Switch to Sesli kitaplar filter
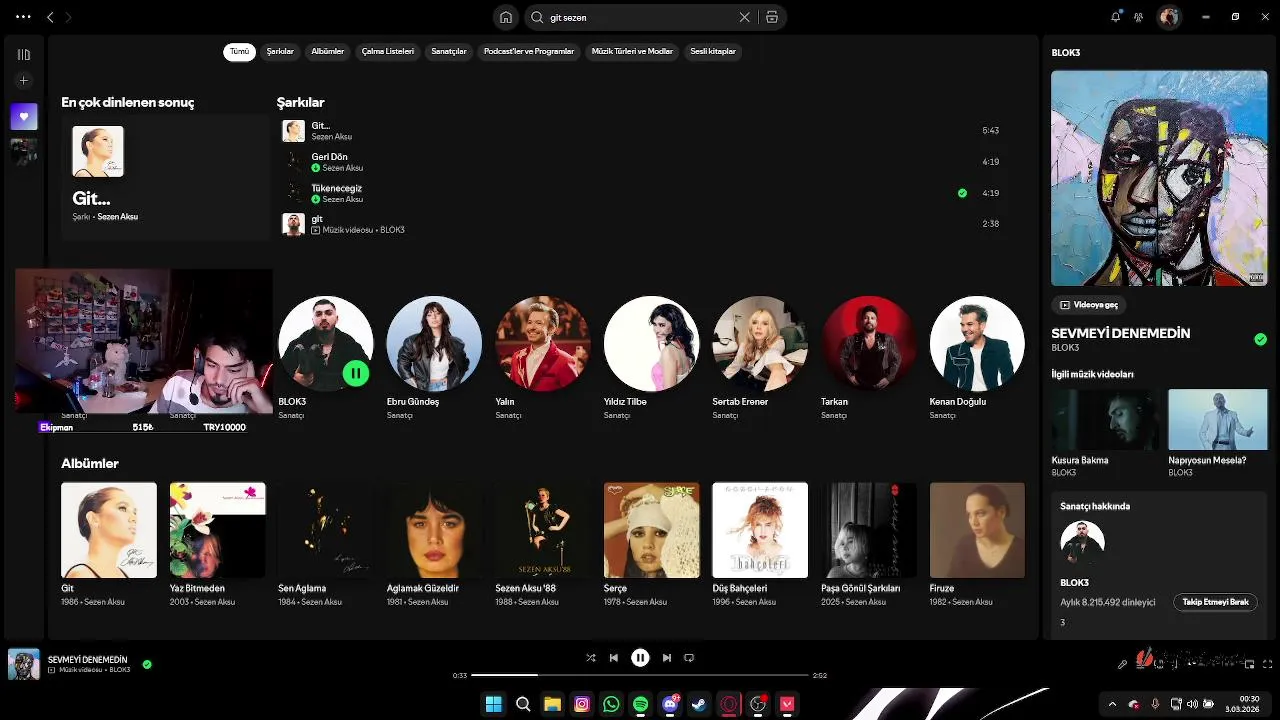 pyautogui.click(x=713, y=51)
